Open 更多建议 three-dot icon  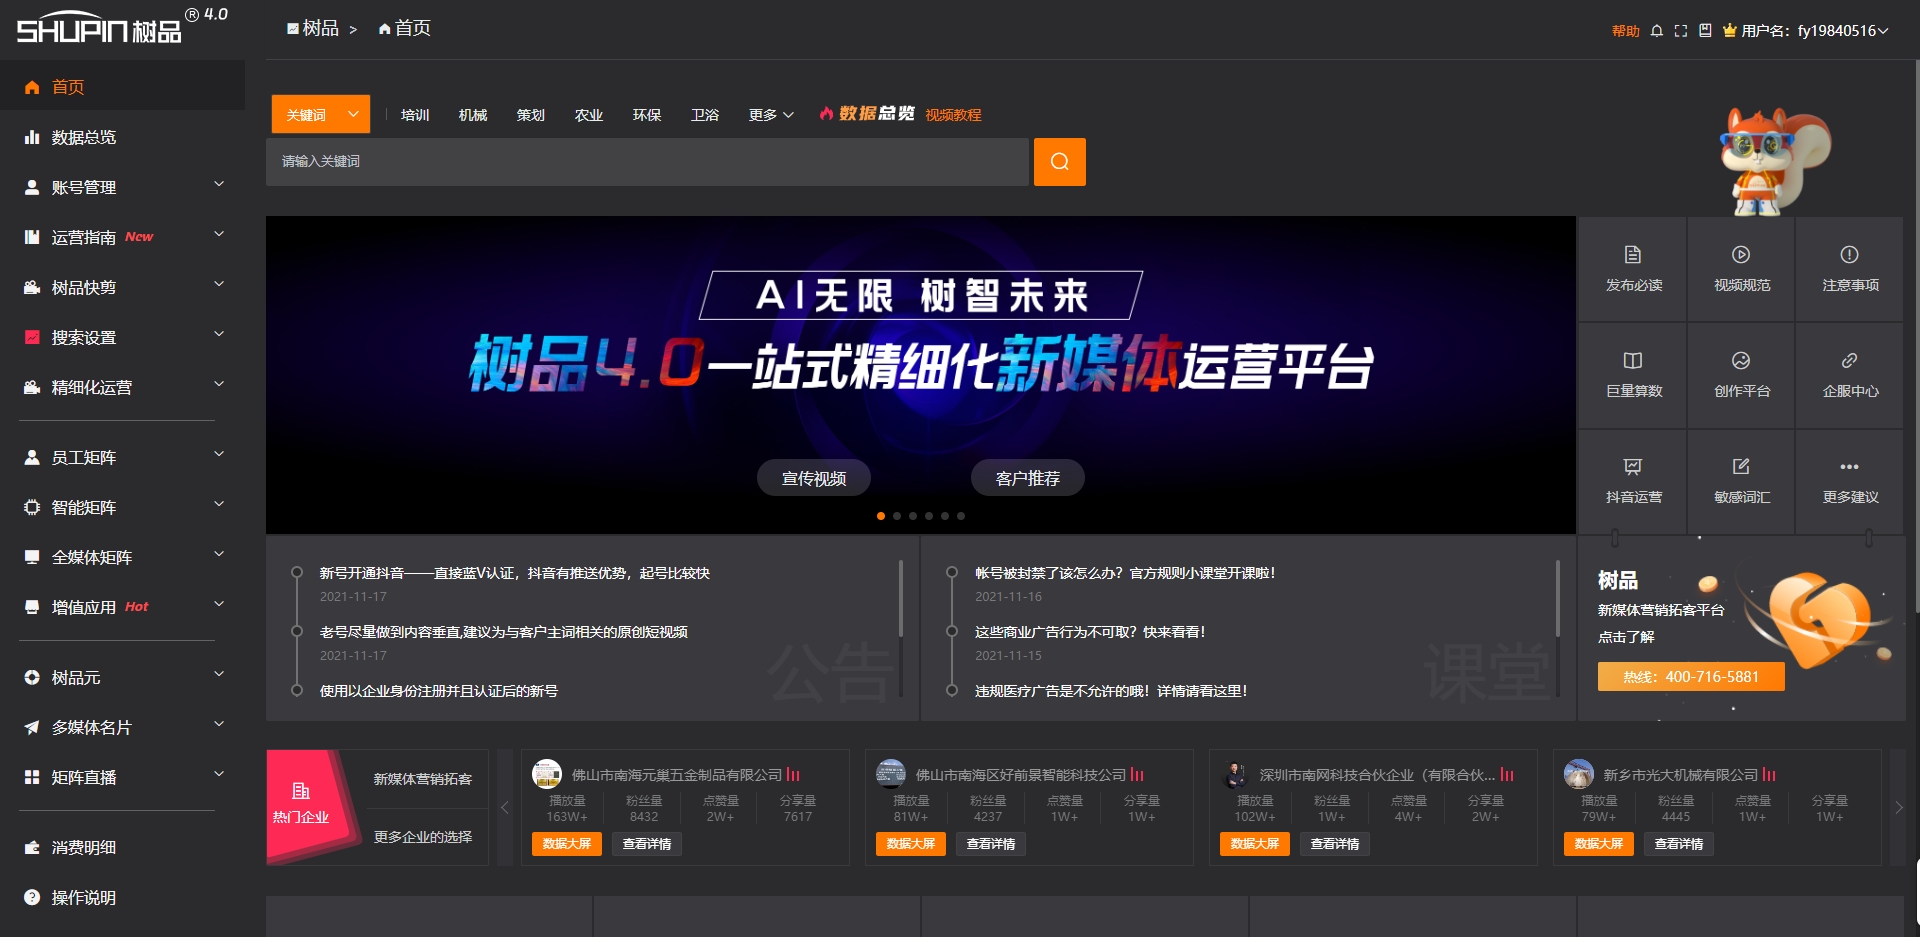coord(1850,467)
